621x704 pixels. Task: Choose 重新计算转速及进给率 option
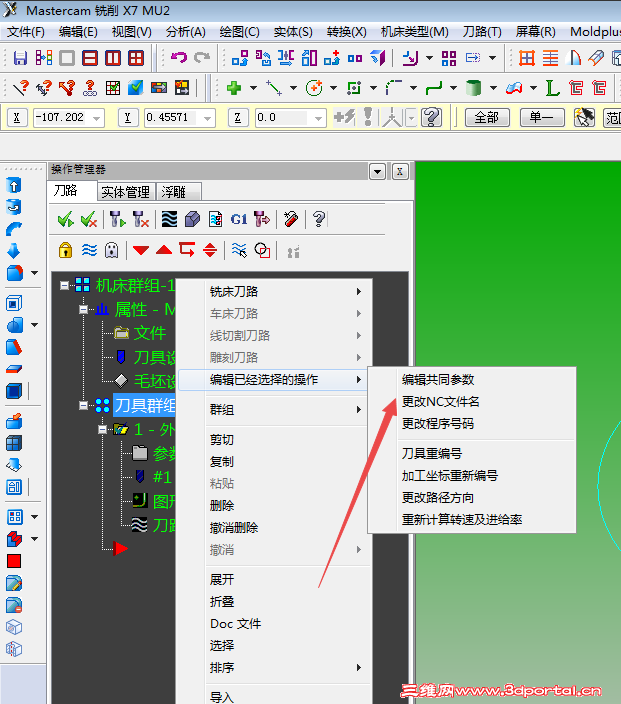click(462, 519)
